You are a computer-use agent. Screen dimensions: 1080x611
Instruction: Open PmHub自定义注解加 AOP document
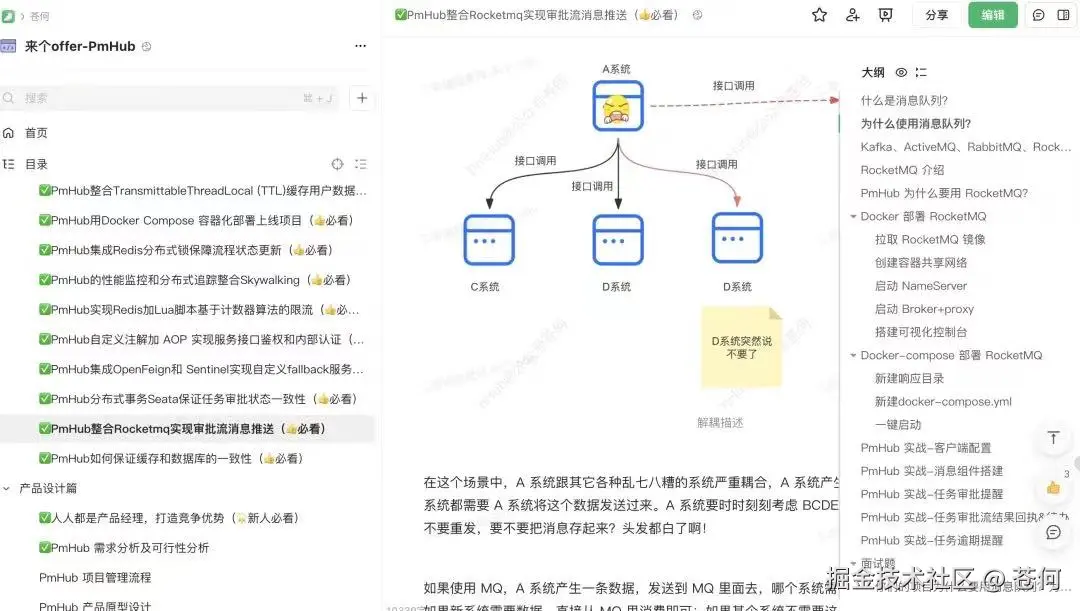(202, 340)
